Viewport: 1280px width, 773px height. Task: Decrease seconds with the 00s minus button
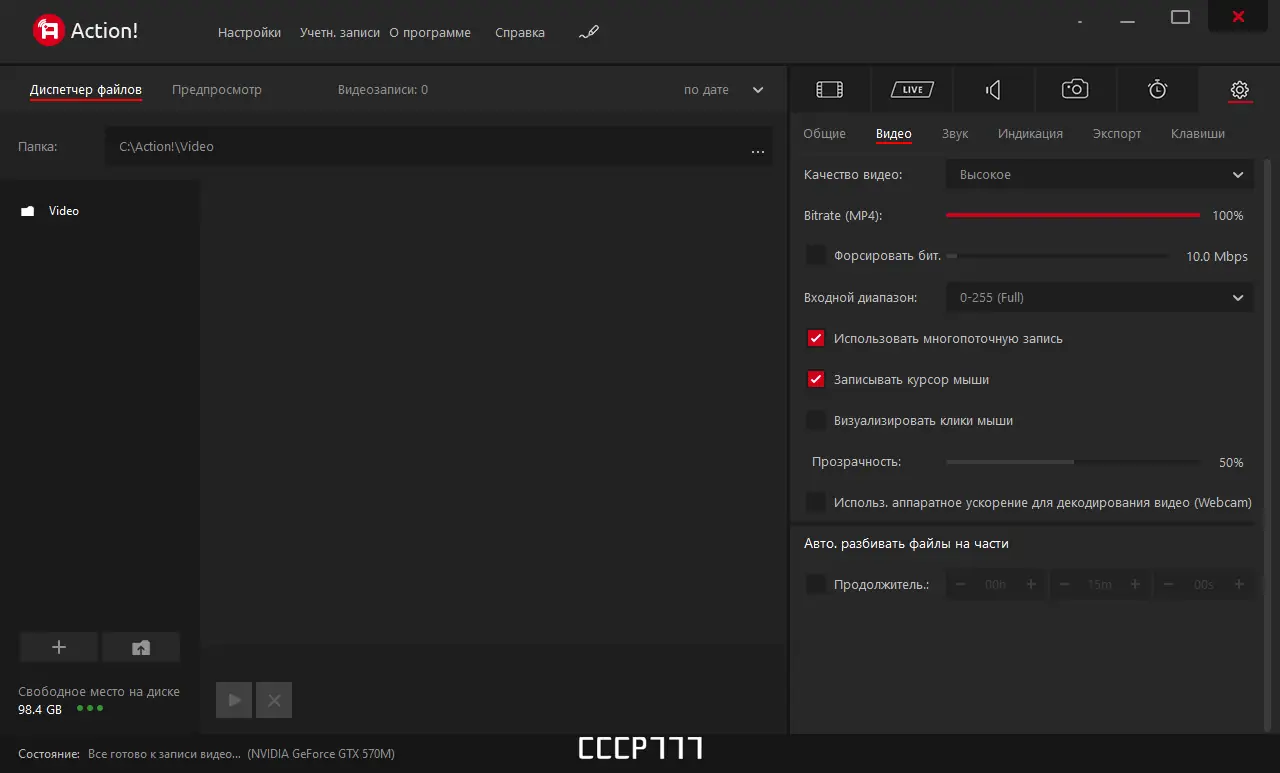(1168, 584)
